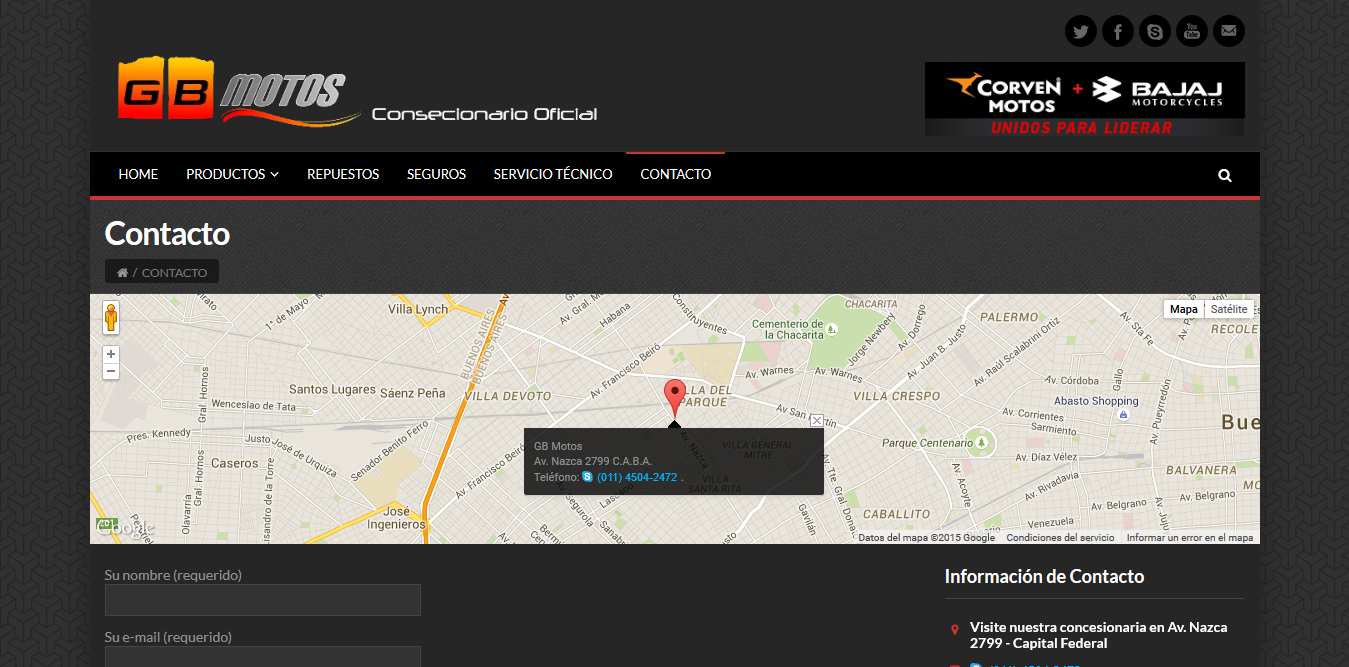Open the Skype social icon
The height and width of the screenshot is (667, 1349).
(x=1155, y=31)
